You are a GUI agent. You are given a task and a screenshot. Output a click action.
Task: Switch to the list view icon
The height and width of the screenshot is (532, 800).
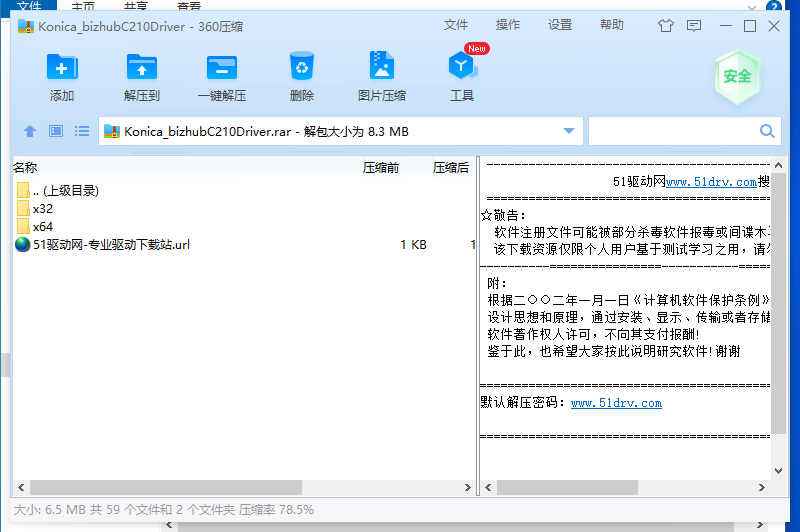pyautogui.click(x=82, y=132)
